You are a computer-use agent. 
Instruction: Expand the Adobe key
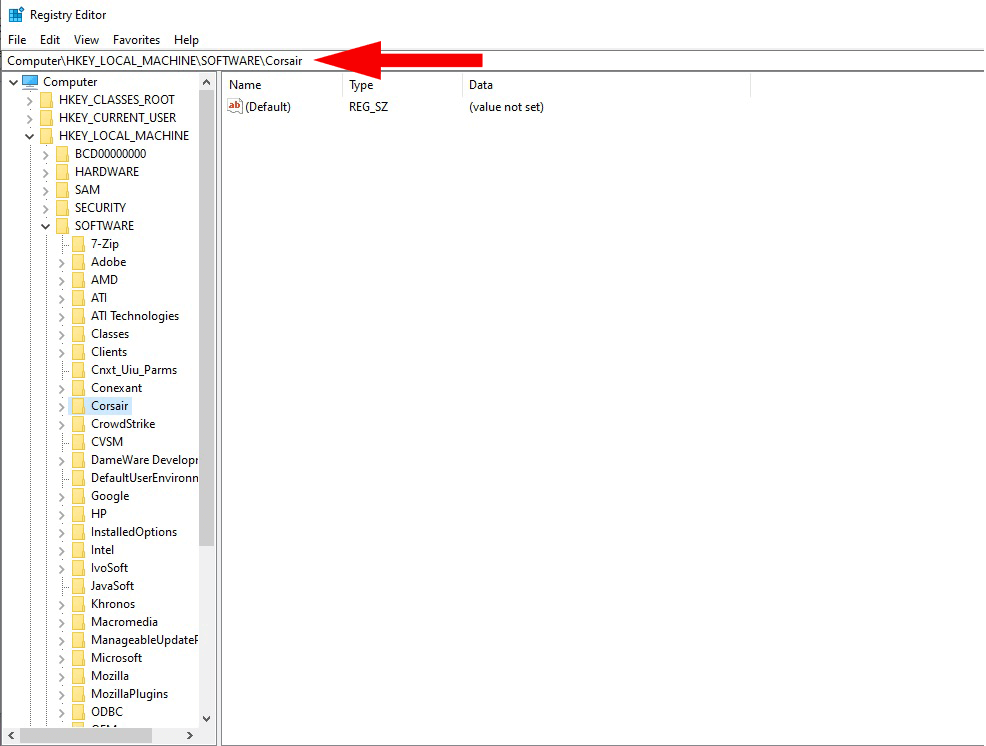(61, 262)
